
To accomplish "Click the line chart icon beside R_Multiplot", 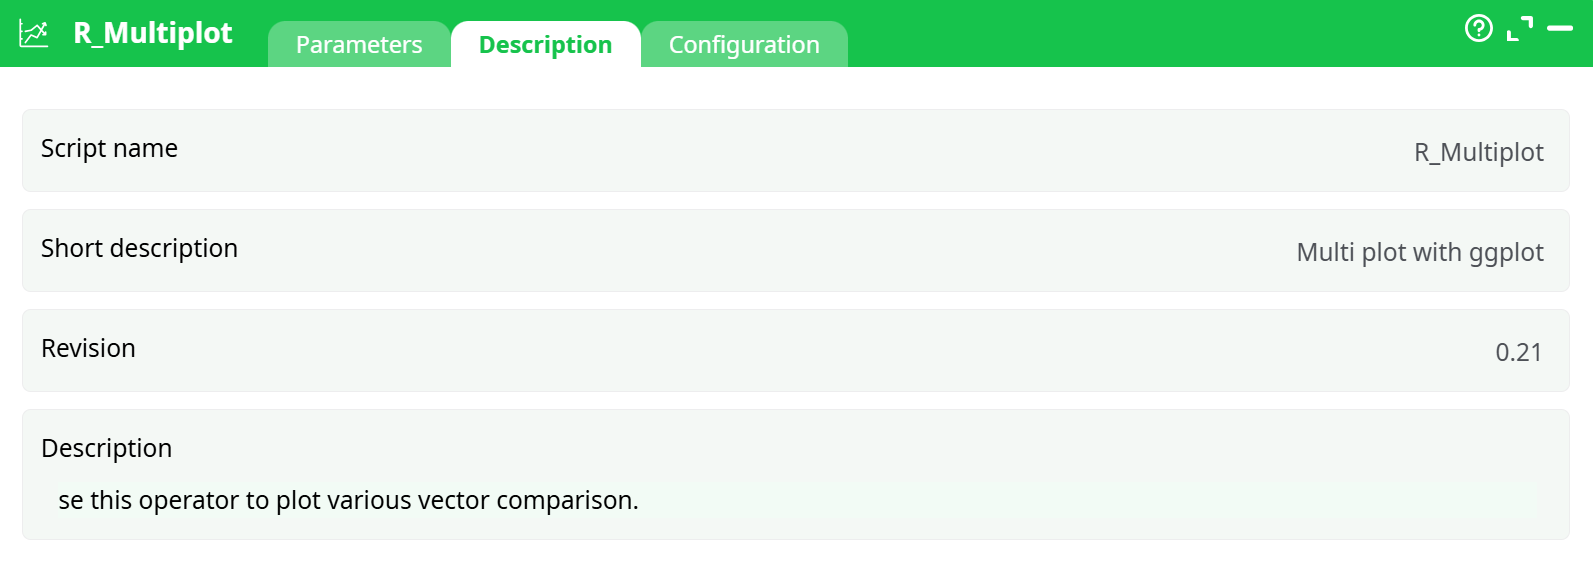I will pos(34,33).
